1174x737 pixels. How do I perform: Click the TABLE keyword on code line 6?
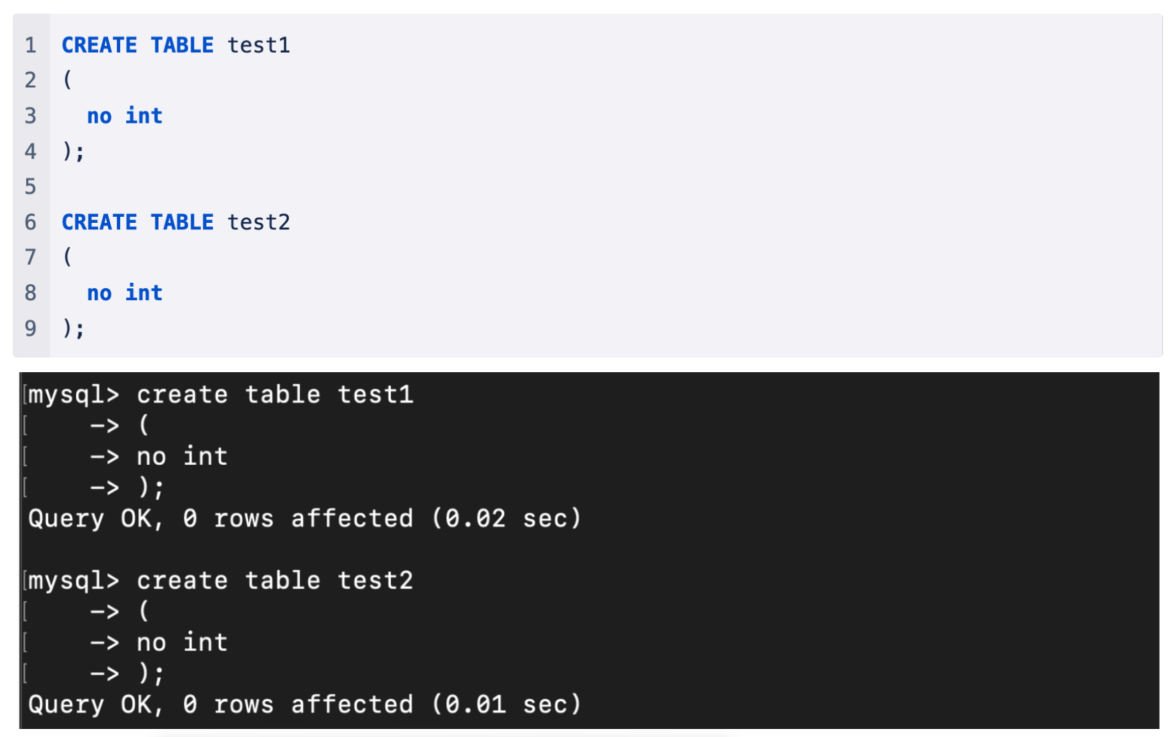click(x=182, y=222)
